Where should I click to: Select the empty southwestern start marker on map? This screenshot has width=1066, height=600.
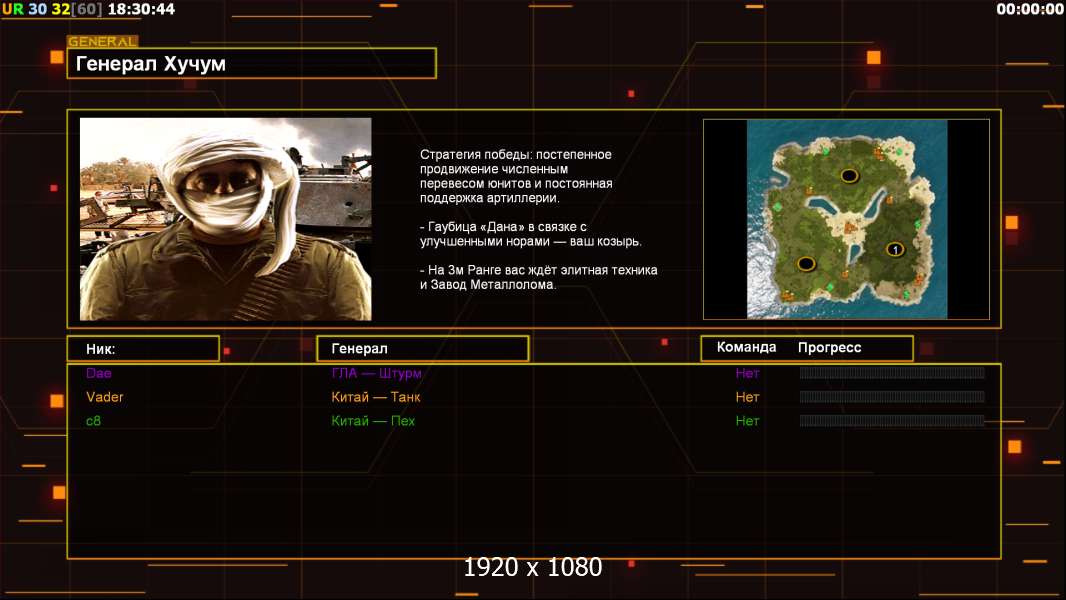click(x=806, y=263)
